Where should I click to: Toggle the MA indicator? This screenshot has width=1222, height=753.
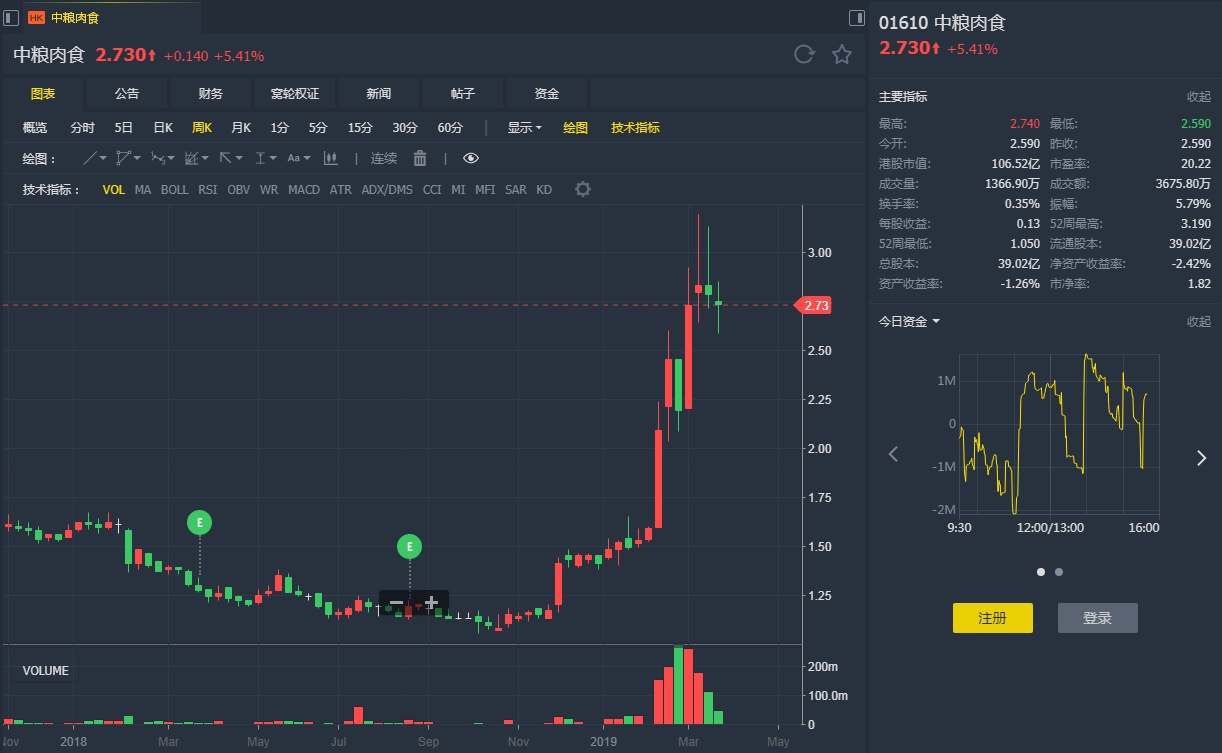point(143,189)
